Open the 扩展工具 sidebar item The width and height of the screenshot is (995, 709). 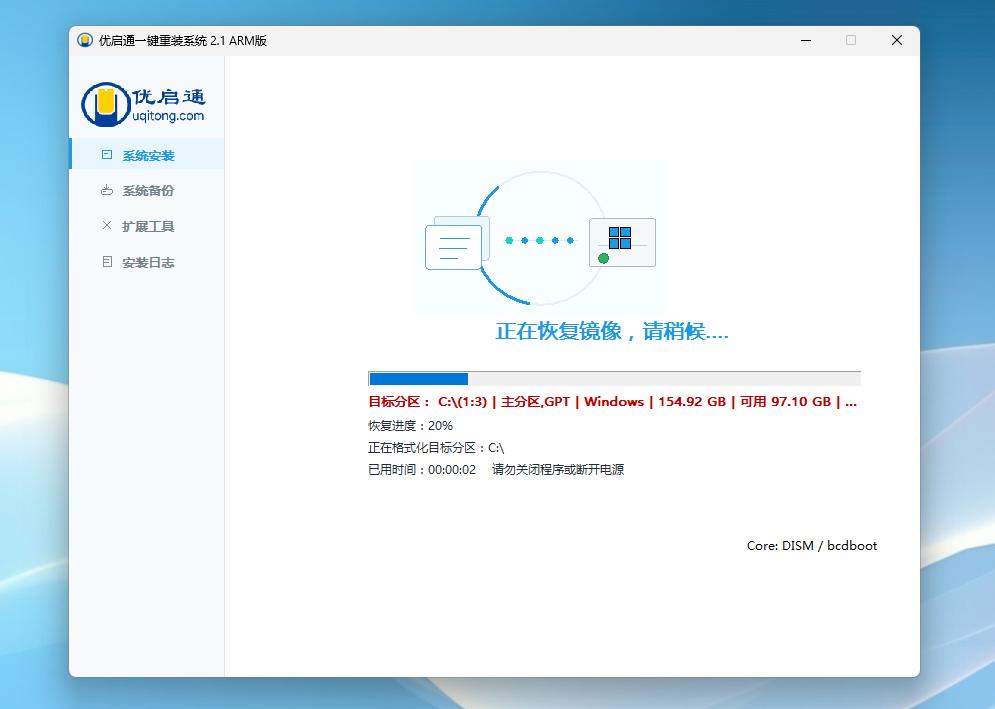click(147, 226)
